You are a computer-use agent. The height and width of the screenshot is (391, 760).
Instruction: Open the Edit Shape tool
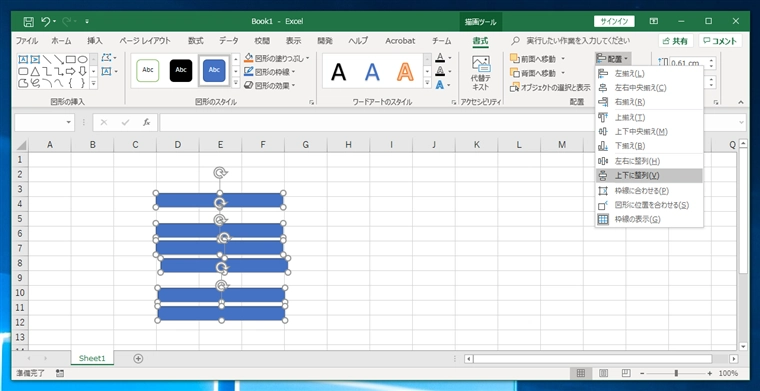coord(109,58)
